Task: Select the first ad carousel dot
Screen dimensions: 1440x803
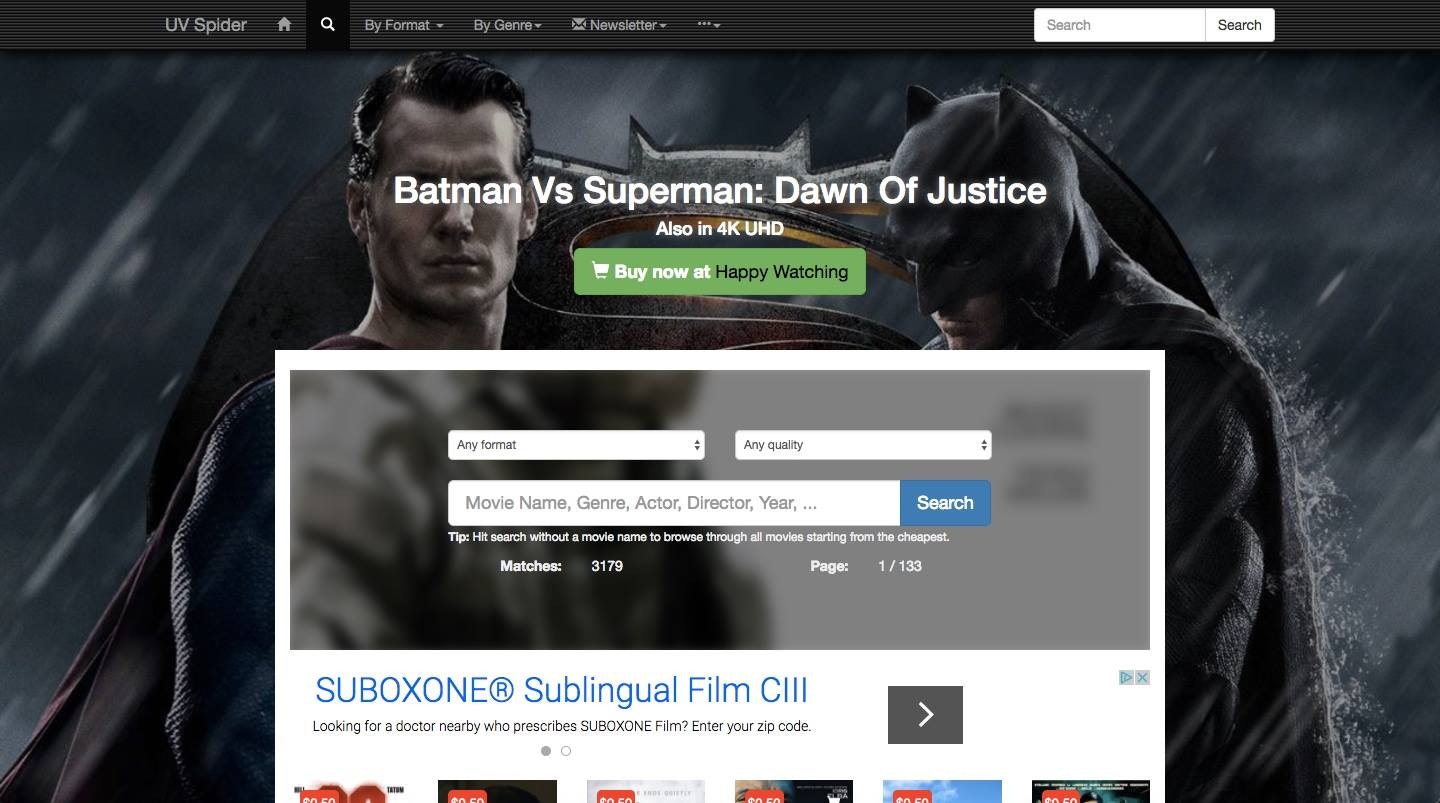Action: [546, 751]
